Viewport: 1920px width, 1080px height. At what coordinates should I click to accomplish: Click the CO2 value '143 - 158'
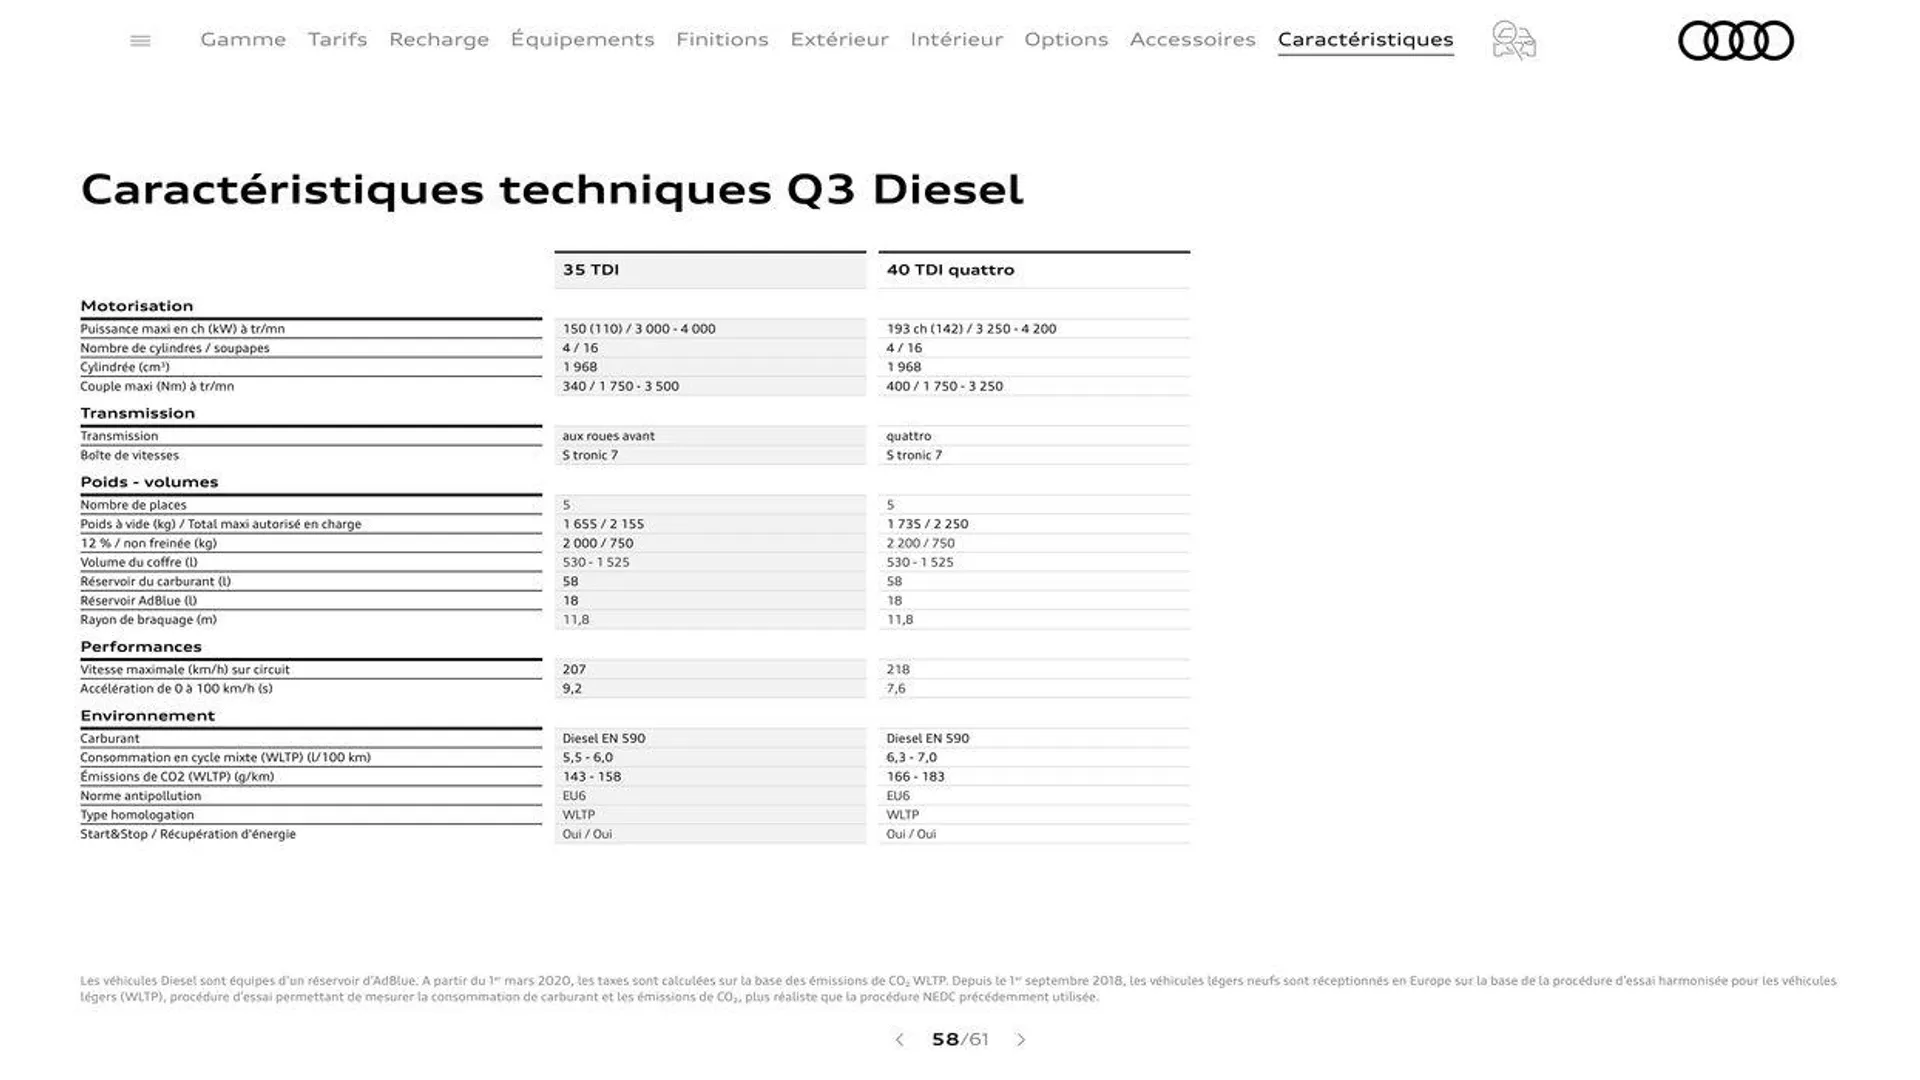point(591,777)
